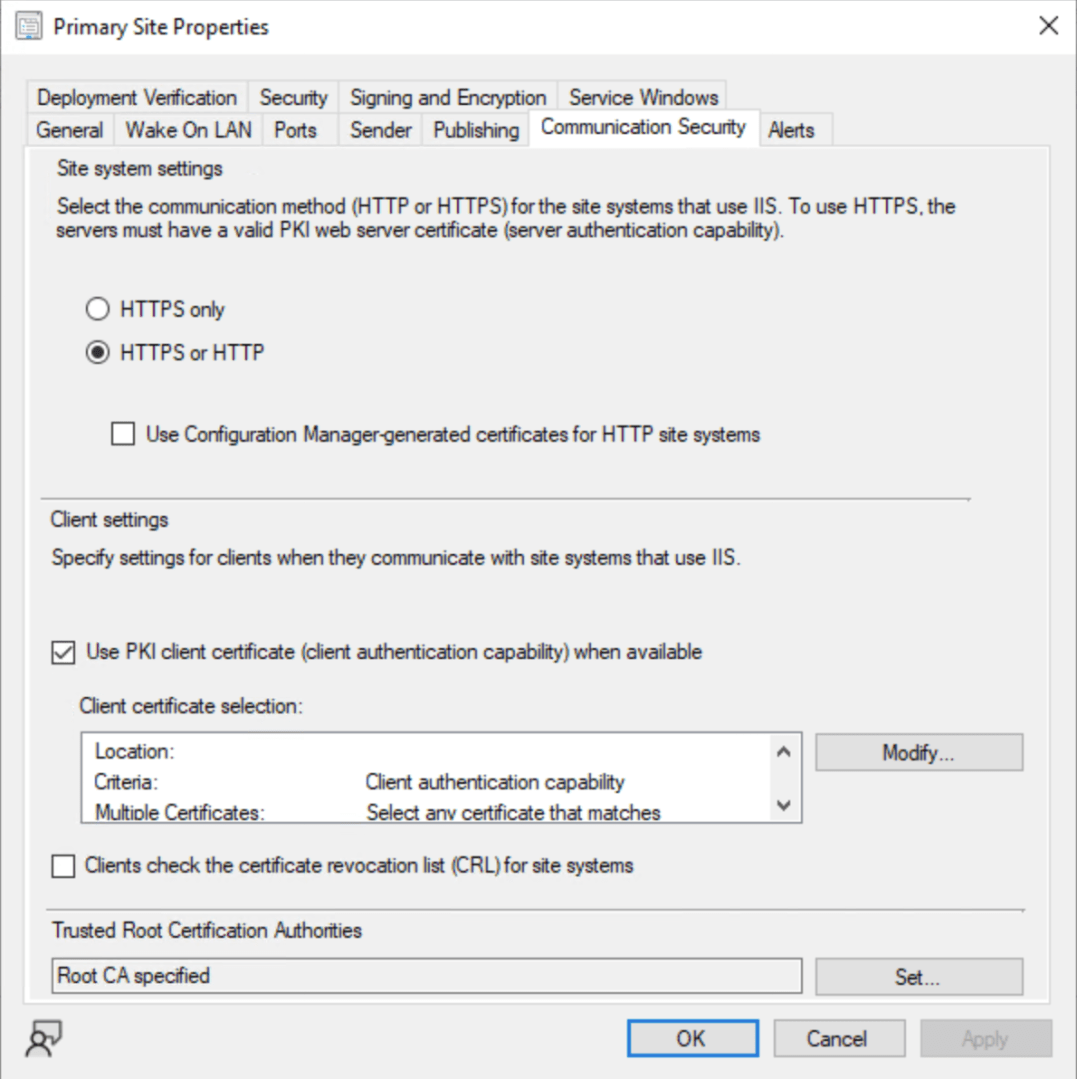
Task: Open the Wake On LAN tab
Action: tap(188, 130)
